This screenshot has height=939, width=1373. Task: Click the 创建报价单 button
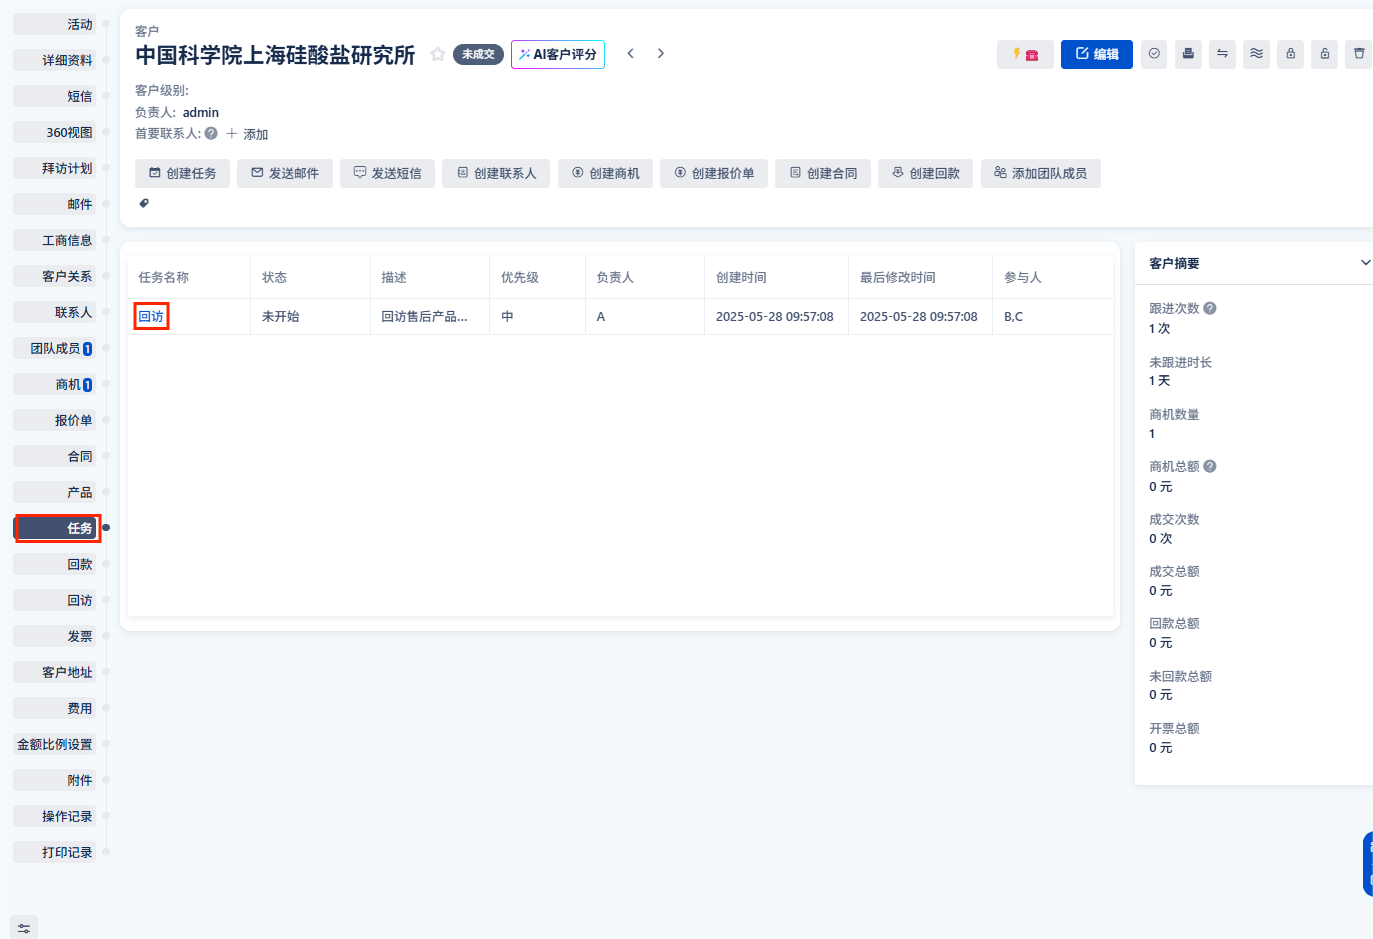click(x=714, y=173)
